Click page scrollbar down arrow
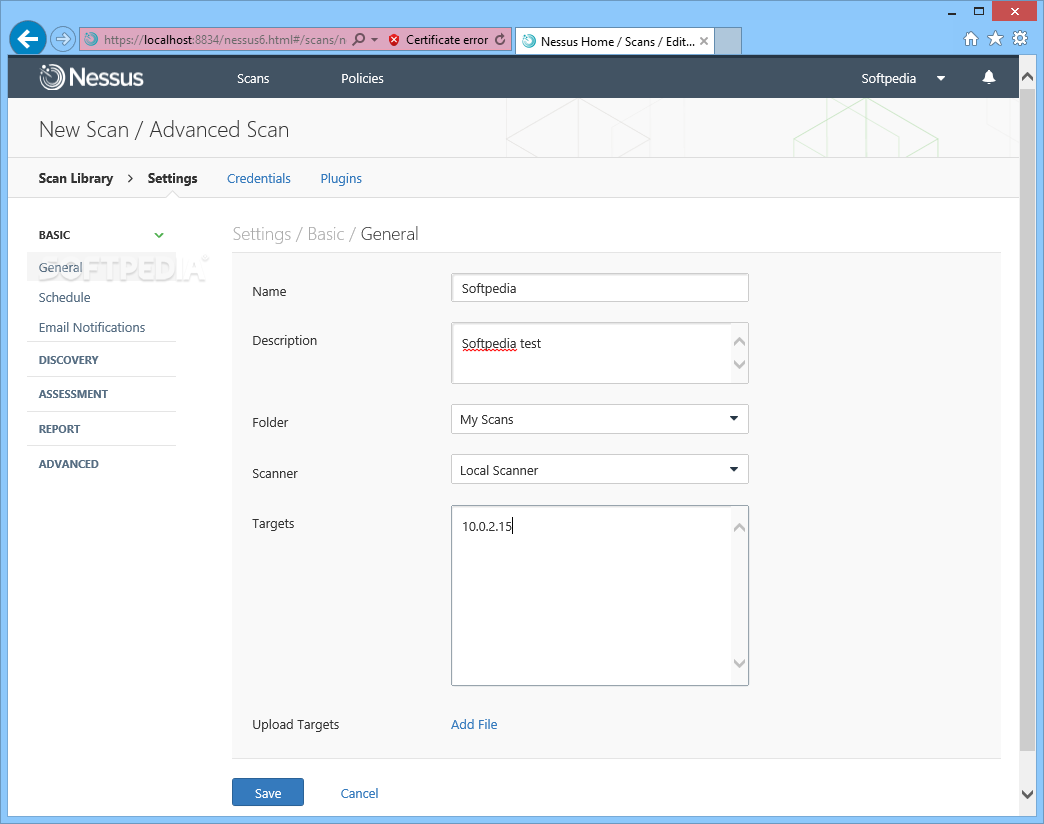This screenshot has width=1044, height=824. click(x=1027, y=794)
